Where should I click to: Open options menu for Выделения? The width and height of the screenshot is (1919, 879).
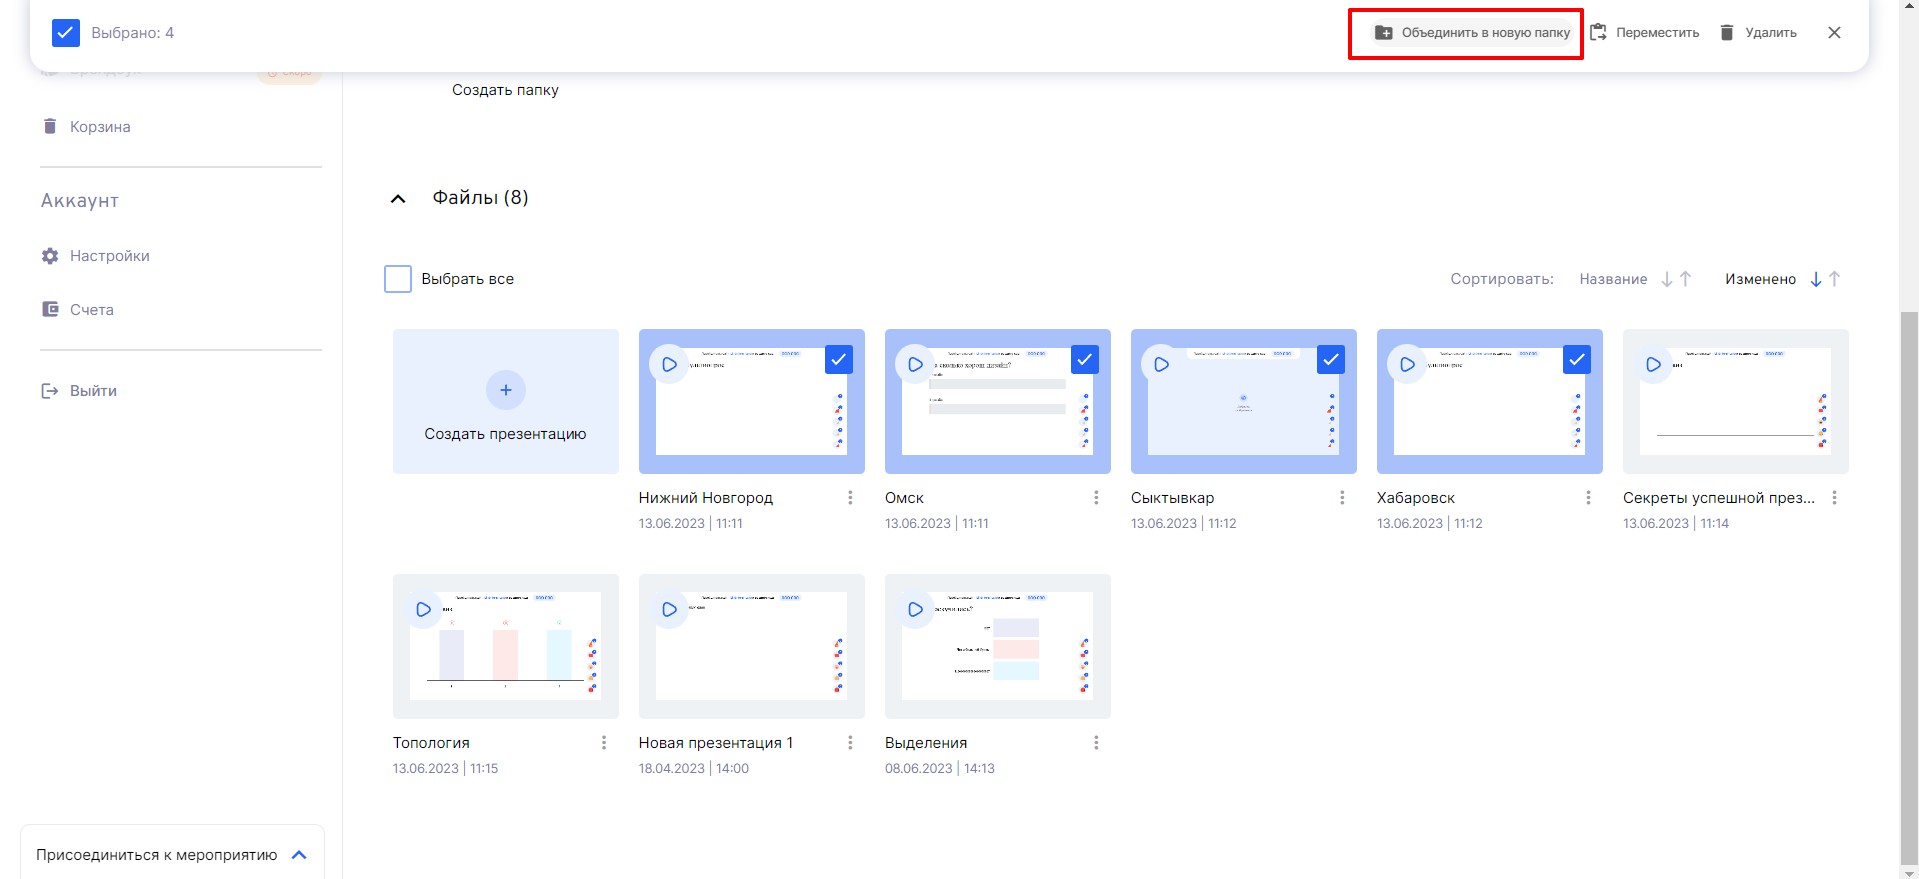click(1097, 743)
